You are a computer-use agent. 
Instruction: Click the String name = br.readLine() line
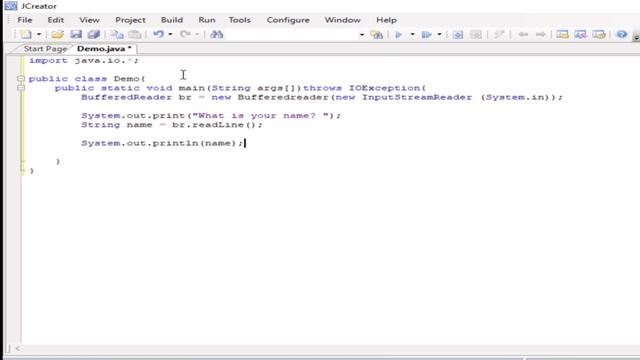point(172,125)
